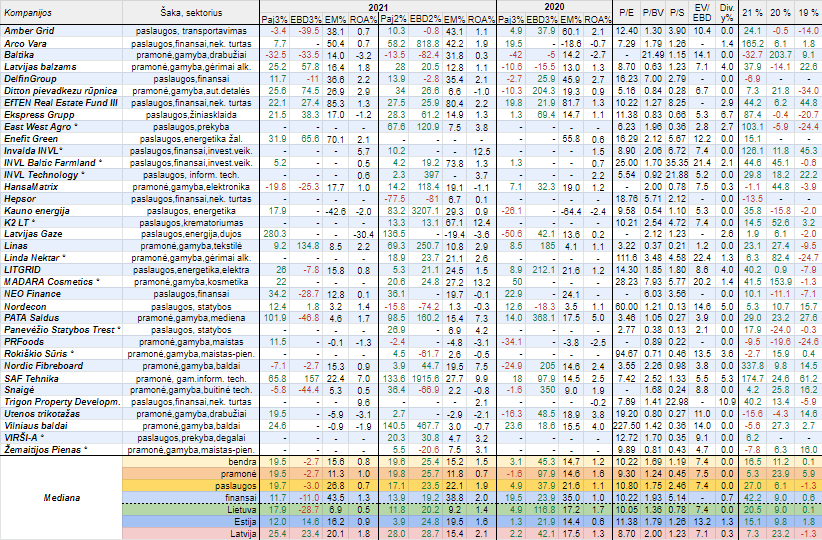Select Ditton pievadkezu rūpnica cell
Viewport: 822px width, 540px height.
[x=61, y=91]
